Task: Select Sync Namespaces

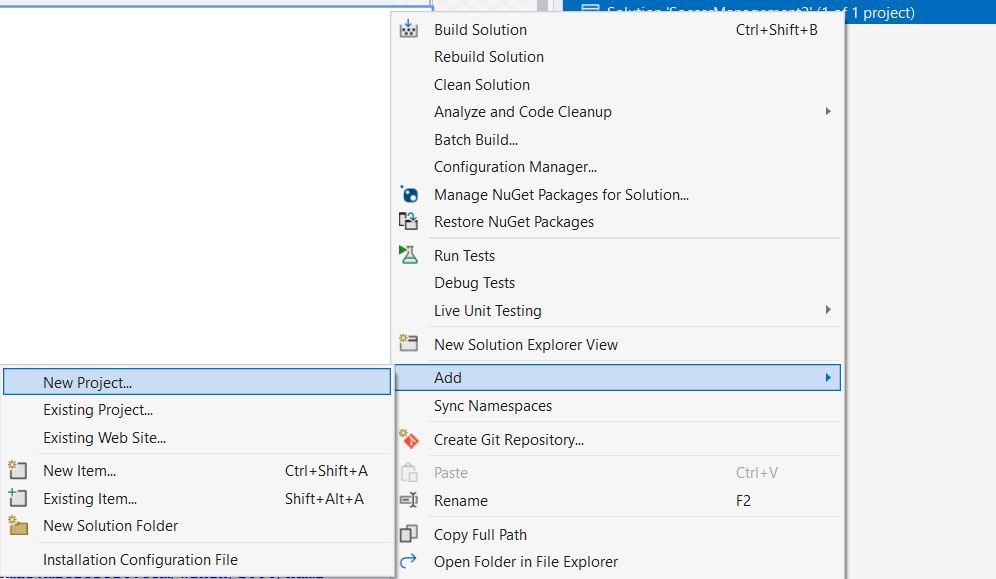Action: click(618, 406)
